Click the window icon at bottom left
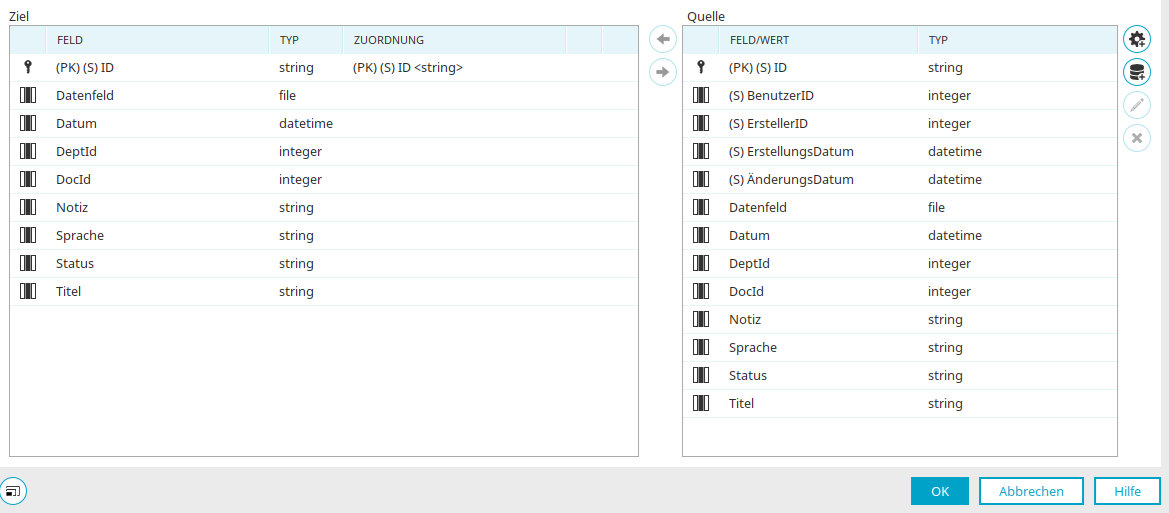 [13, 491]
